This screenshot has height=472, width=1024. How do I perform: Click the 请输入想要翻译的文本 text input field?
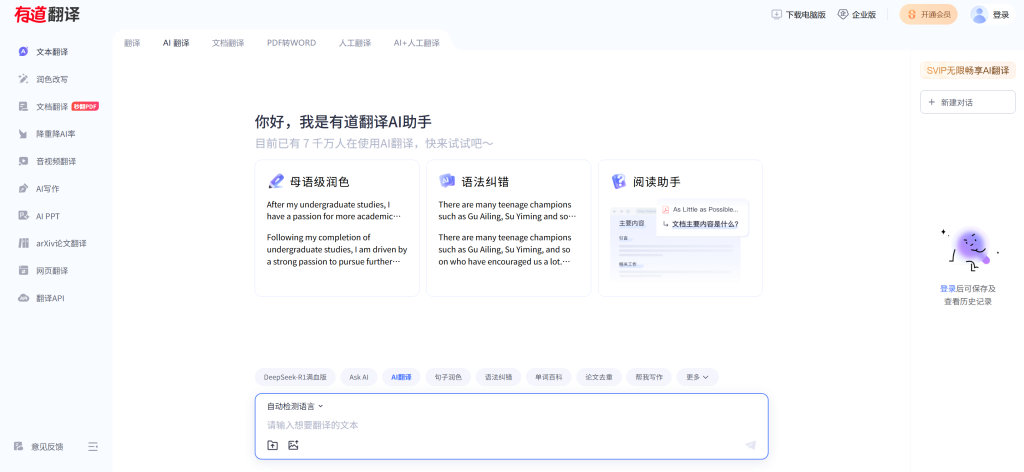[x=500, y=425]
